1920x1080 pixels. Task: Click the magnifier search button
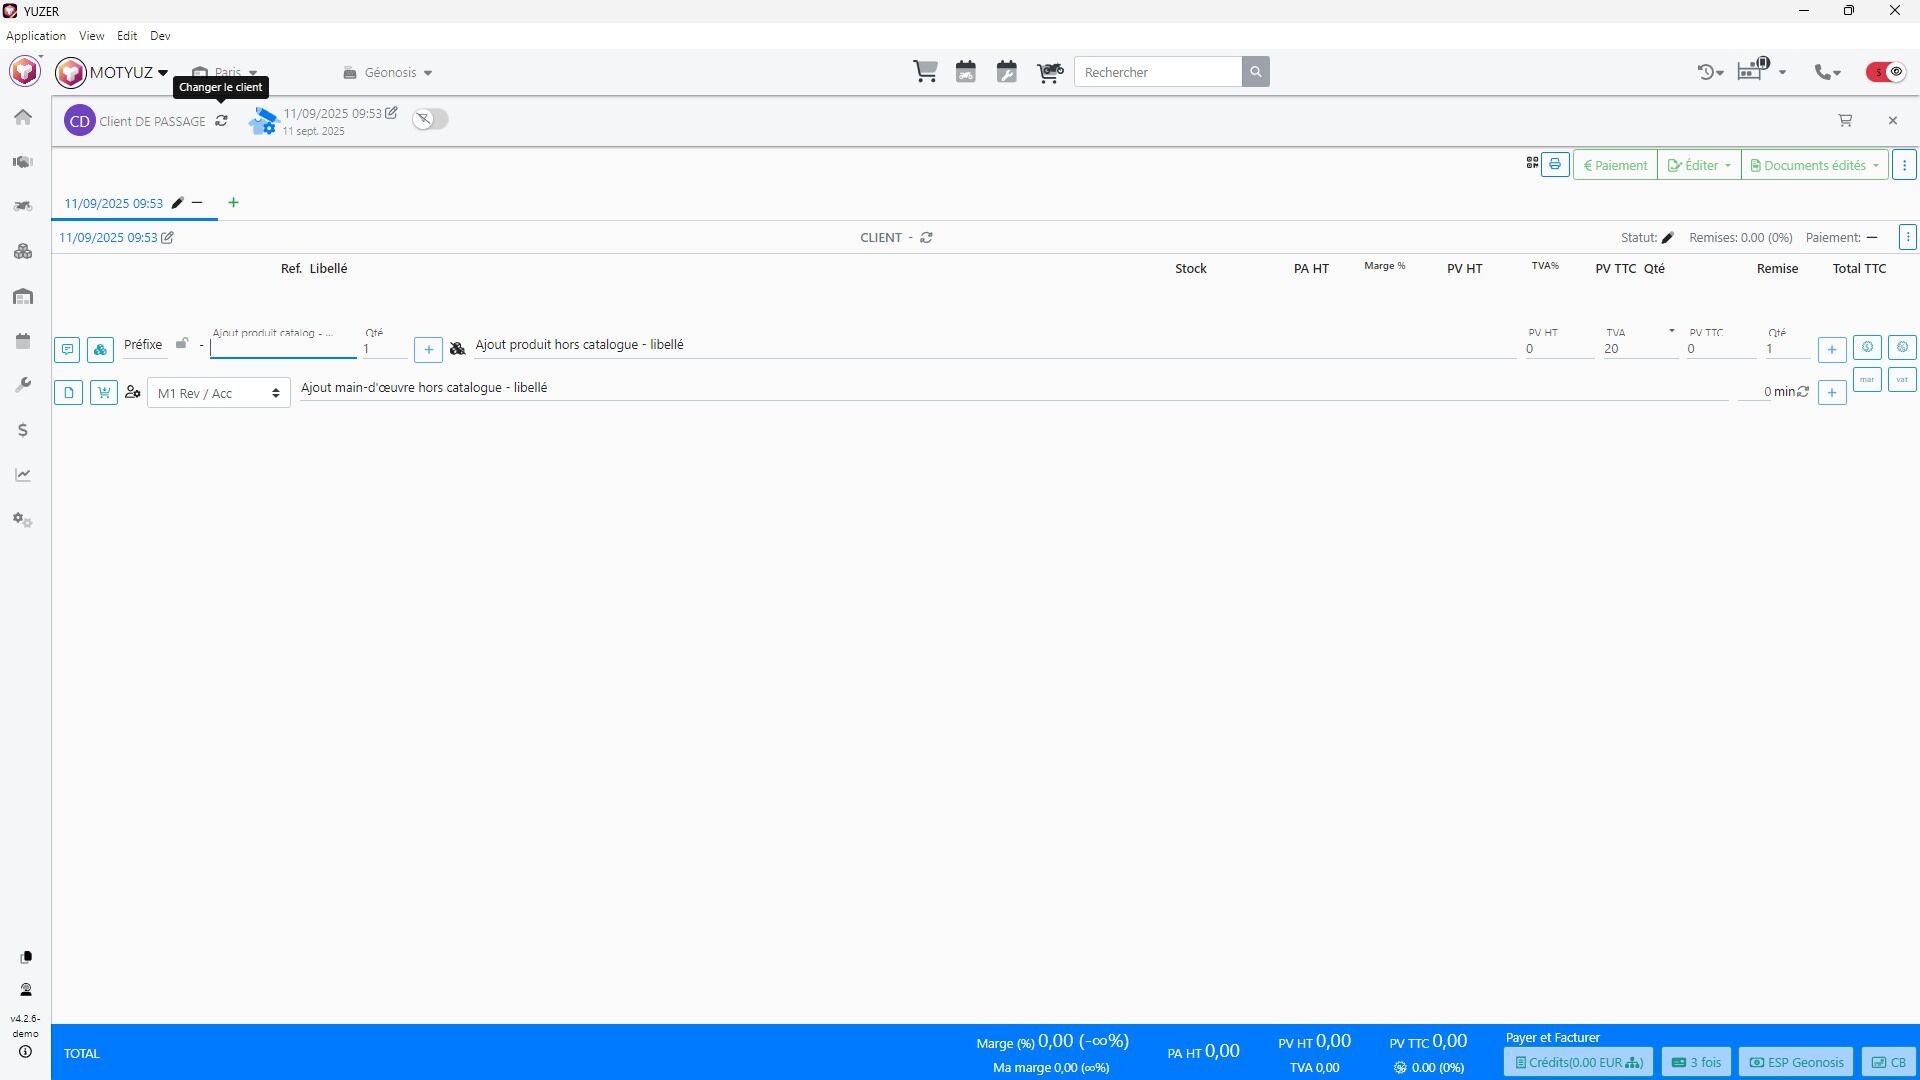1256,72
